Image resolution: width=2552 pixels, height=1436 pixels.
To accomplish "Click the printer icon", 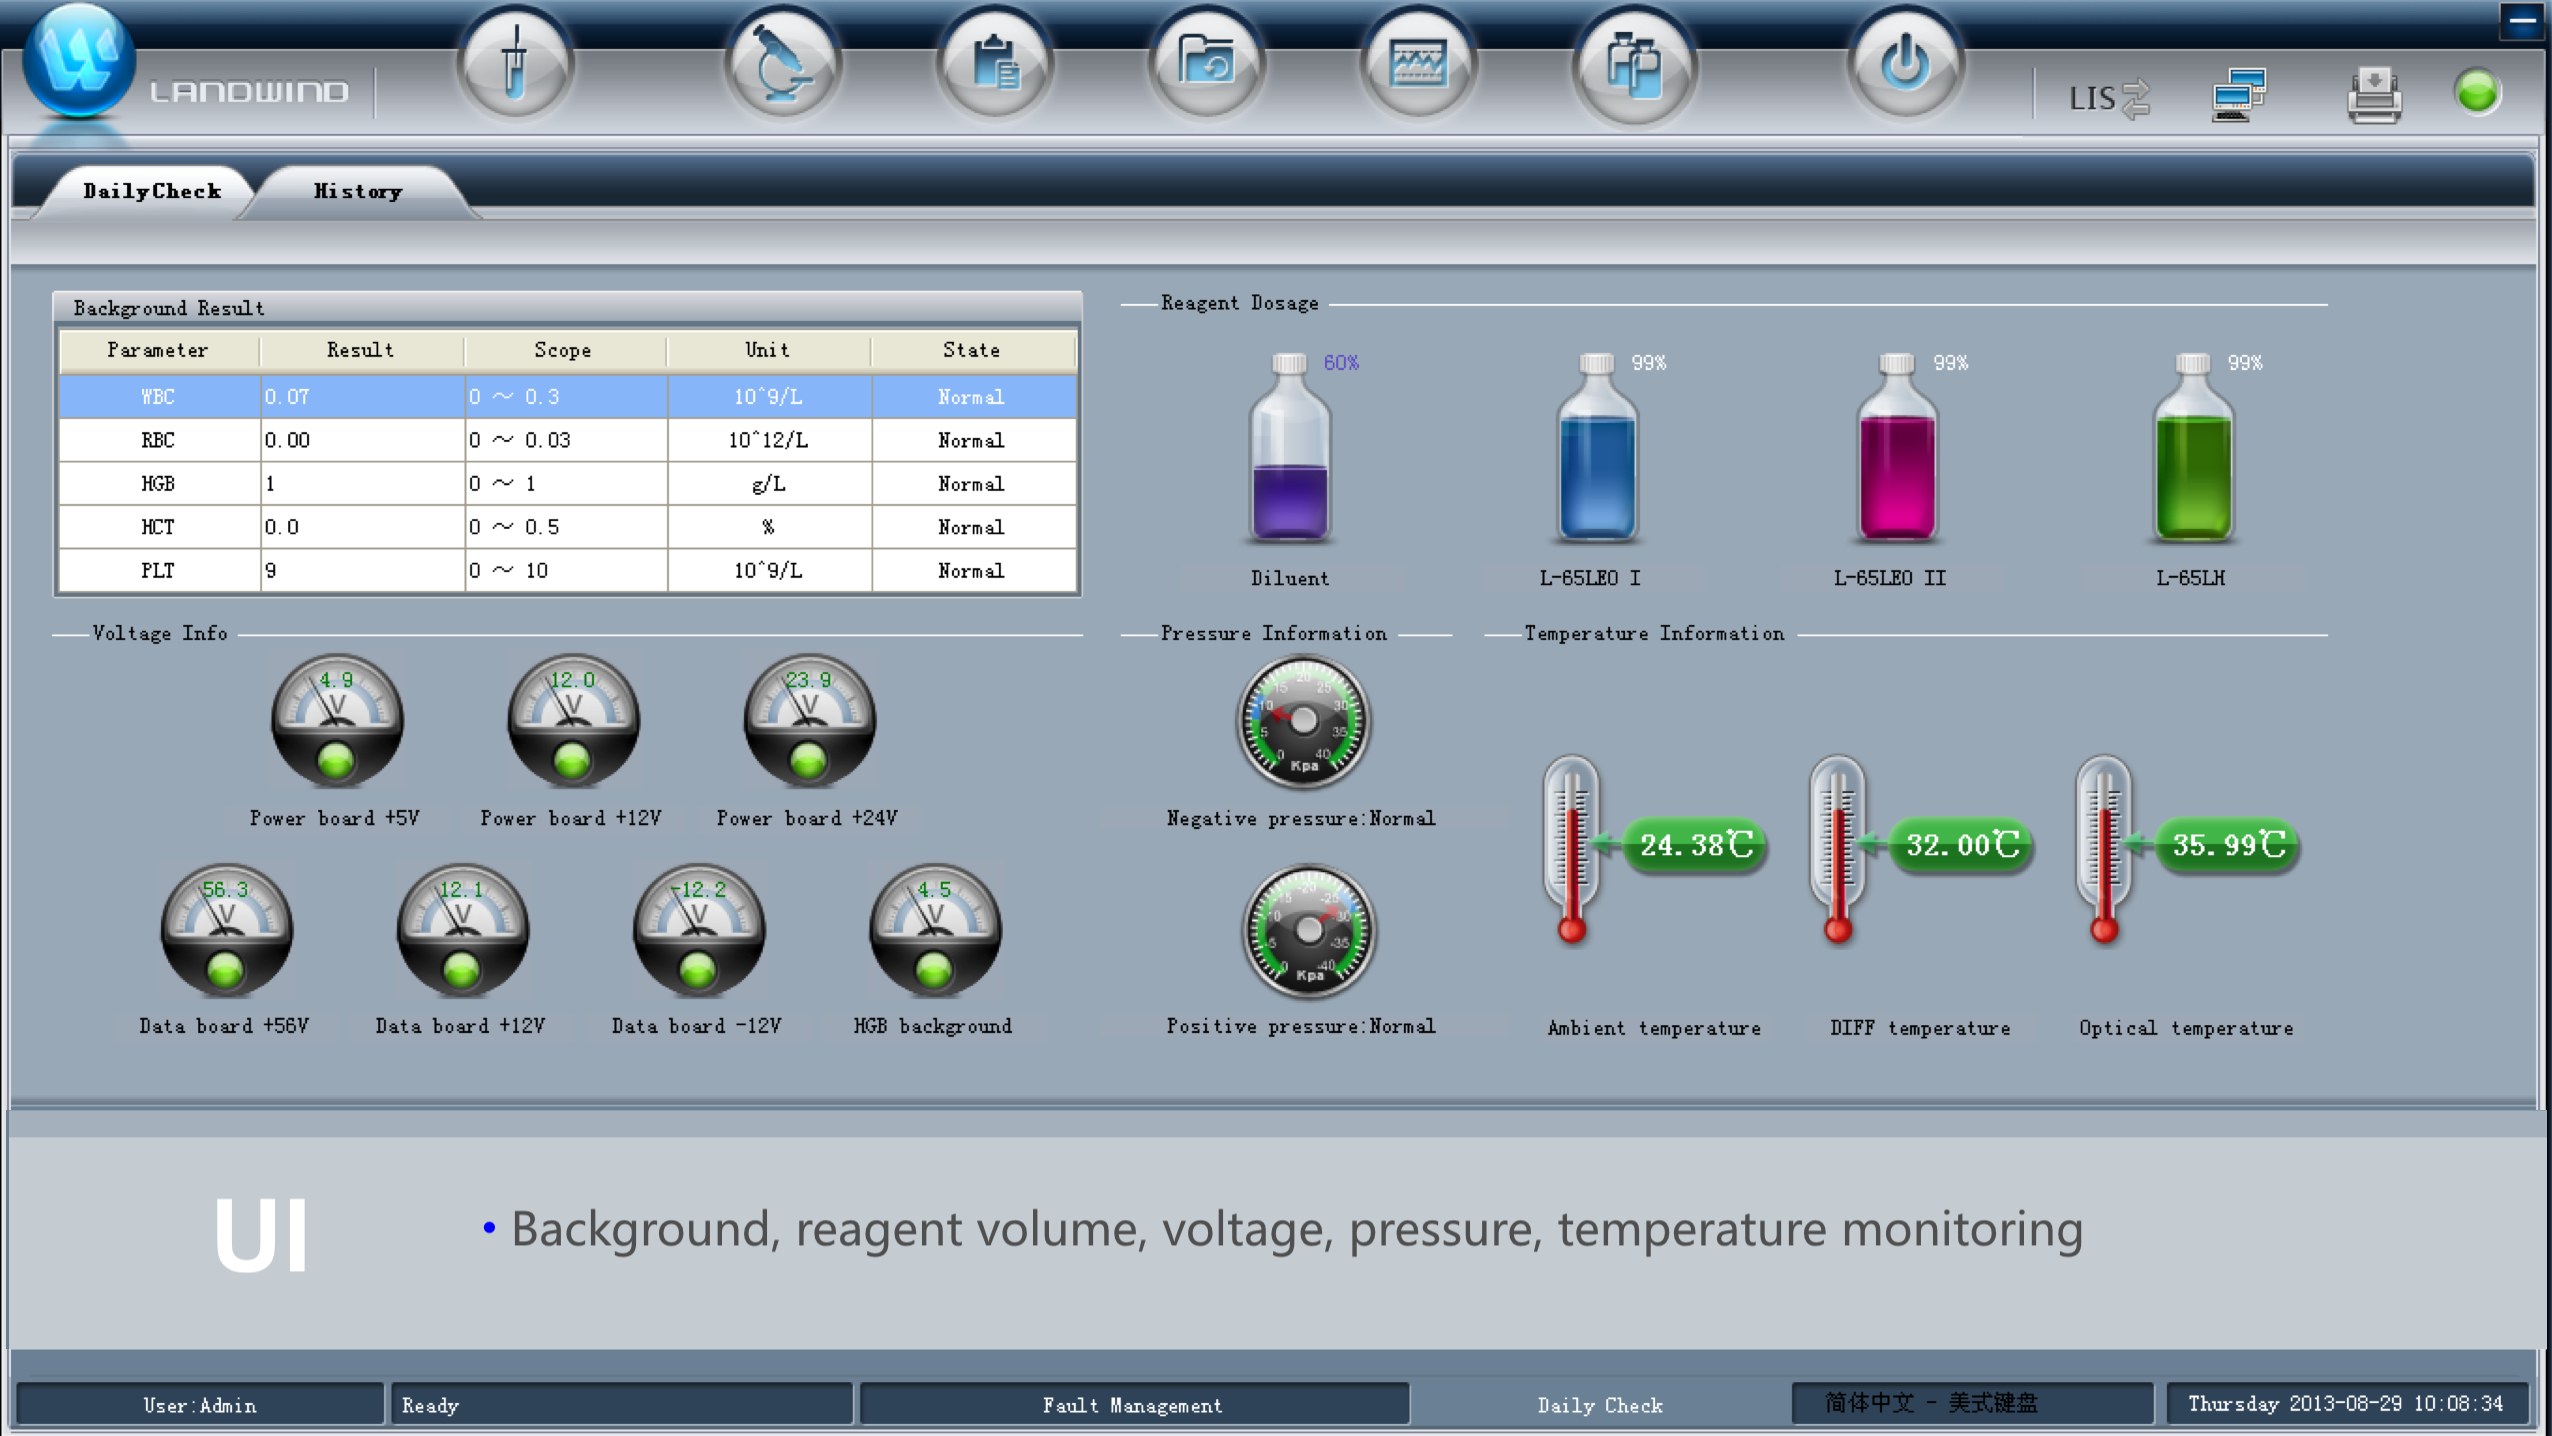I will pos(2374,95).
